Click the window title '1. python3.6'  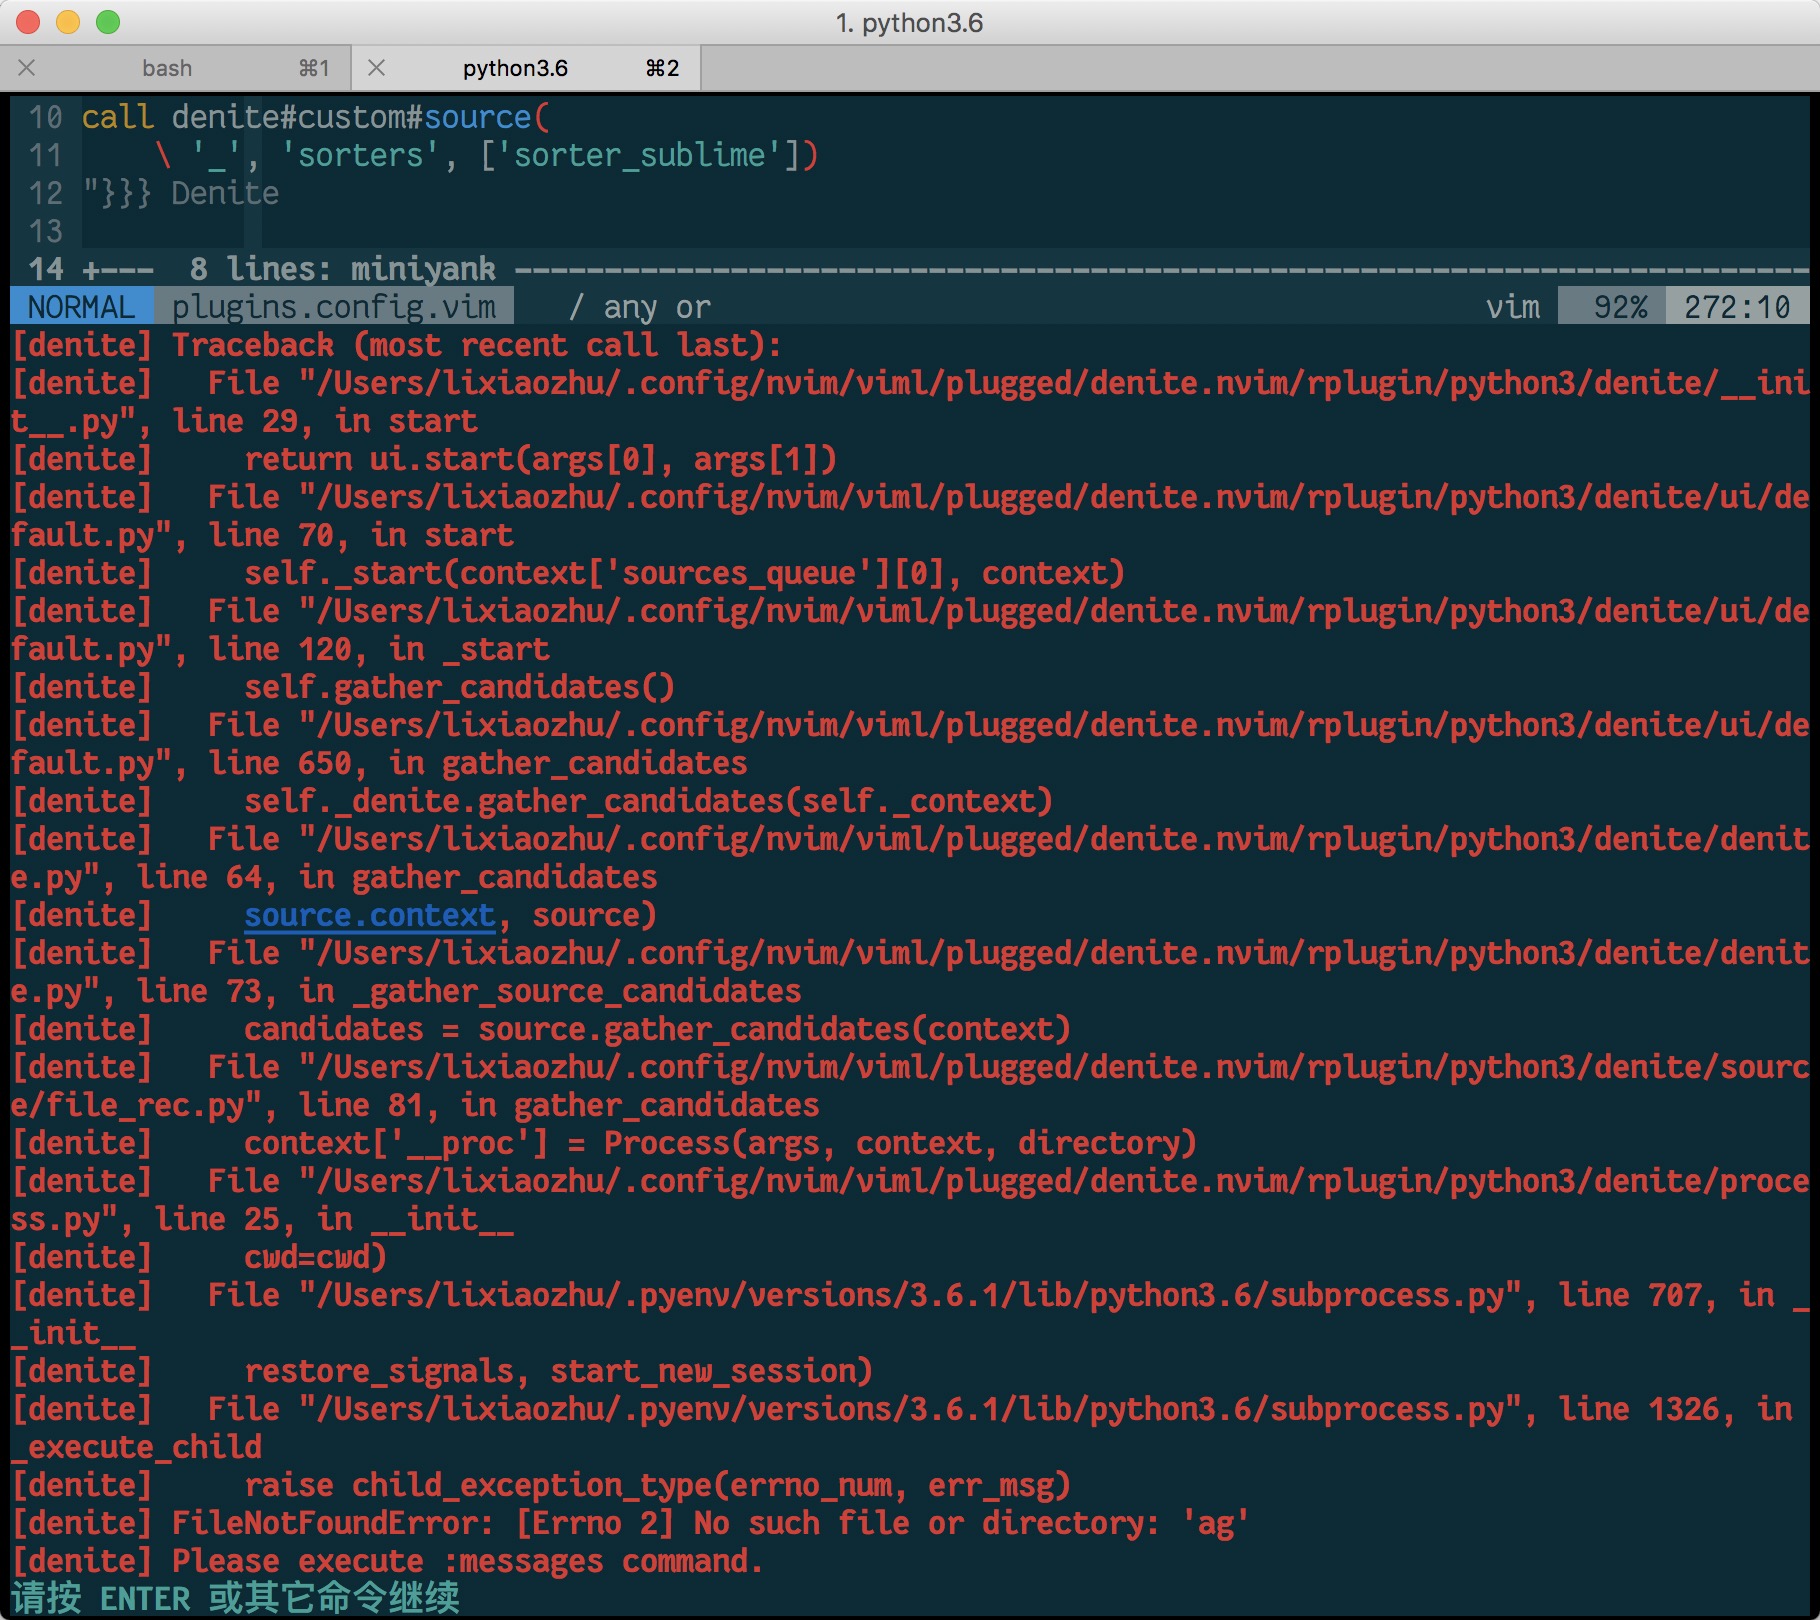[x=910, y=22]
